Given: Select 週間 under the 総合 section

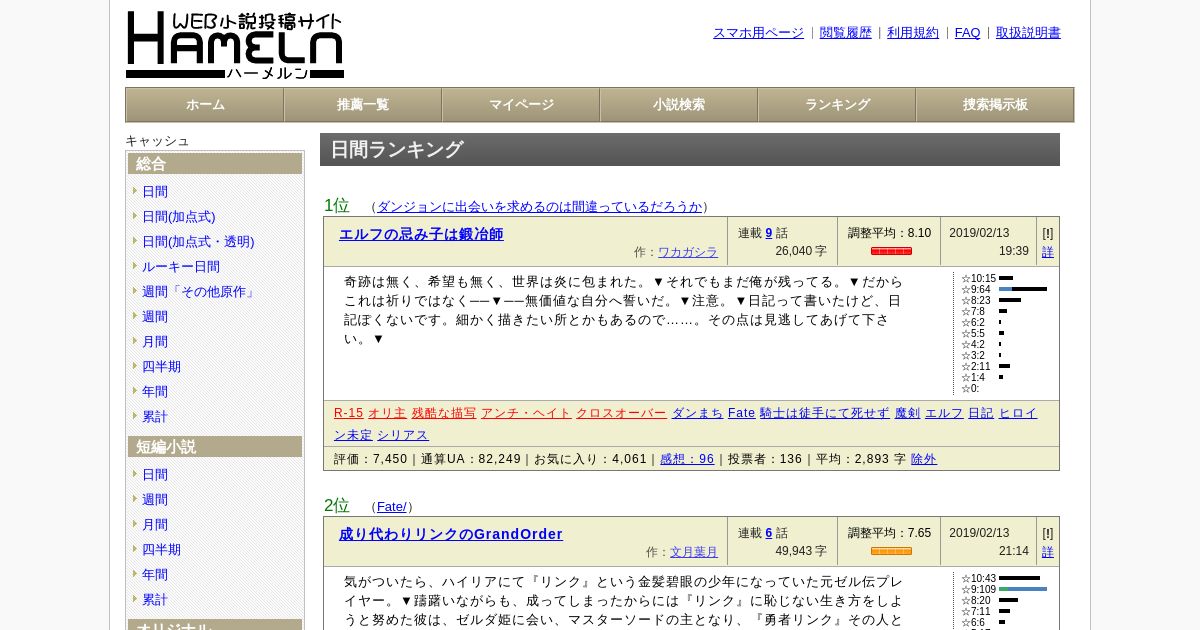Looking at the screenshot, I should coord(155,317).
